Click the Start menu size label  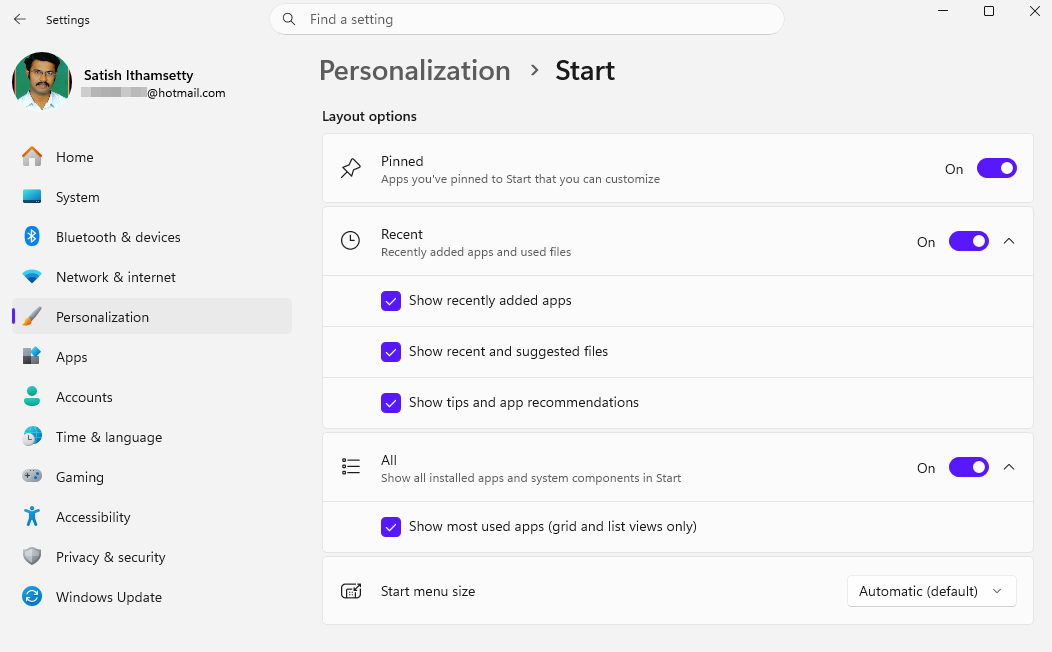(428, 591)
